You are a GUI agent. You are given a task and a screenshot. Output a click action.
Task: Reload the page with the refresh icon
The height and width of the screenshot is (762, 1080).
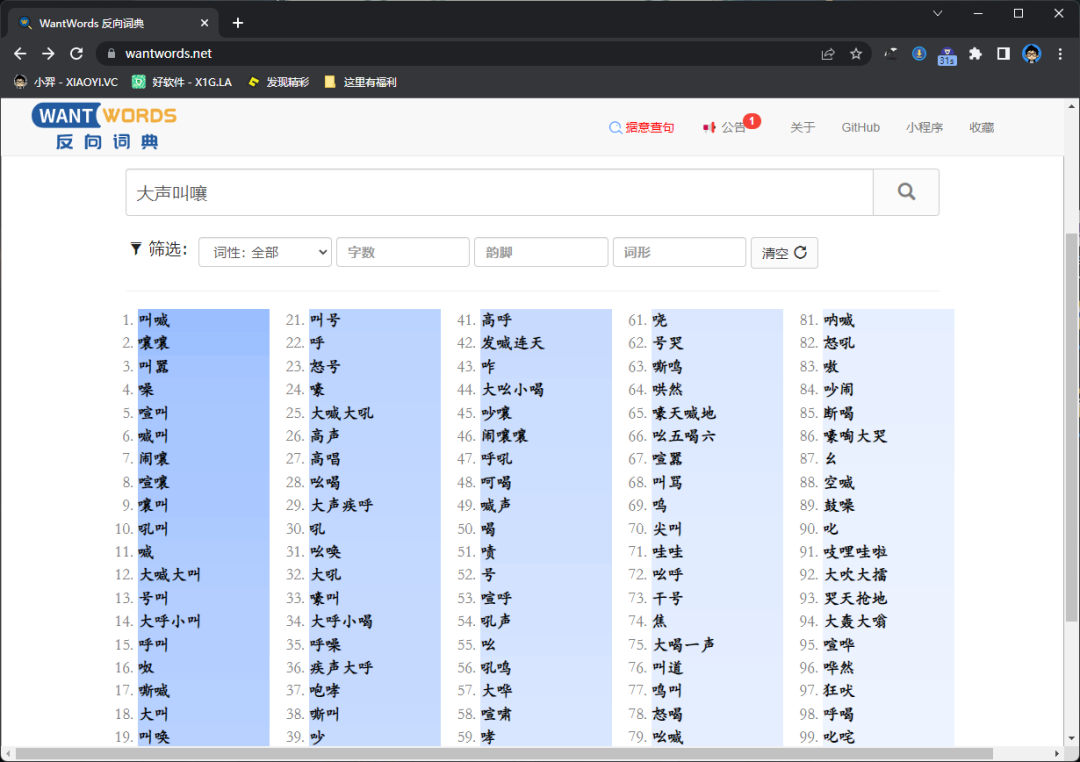click(76, 53)
